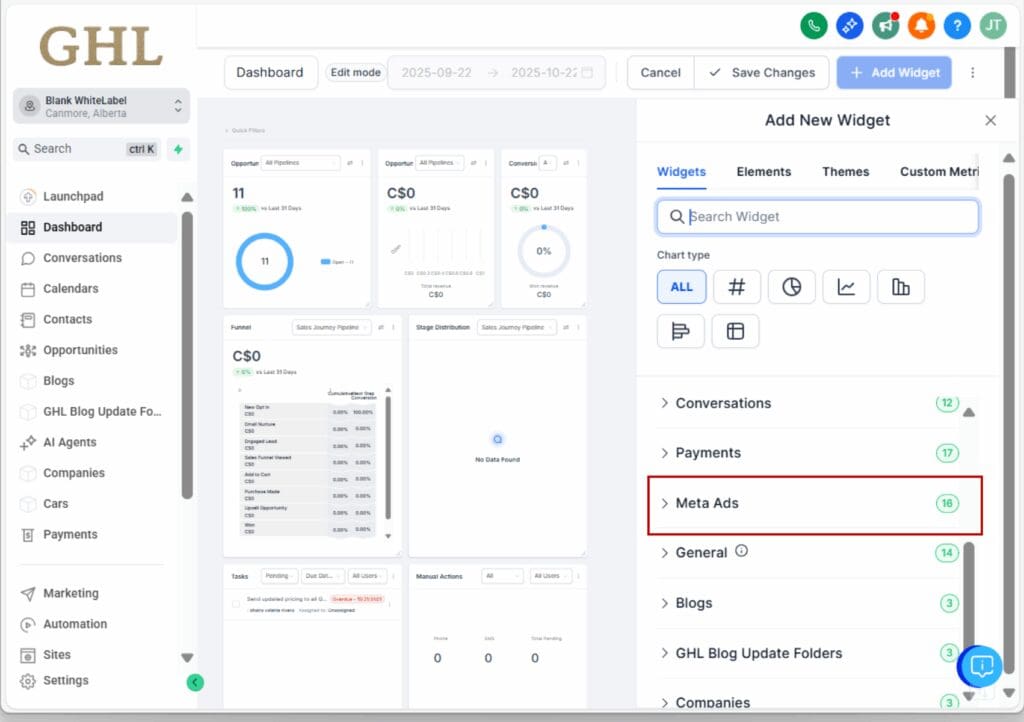Click the green phone icon in top bar
Viewport: 1024px width, 722px height.
(x=814, y=26)
